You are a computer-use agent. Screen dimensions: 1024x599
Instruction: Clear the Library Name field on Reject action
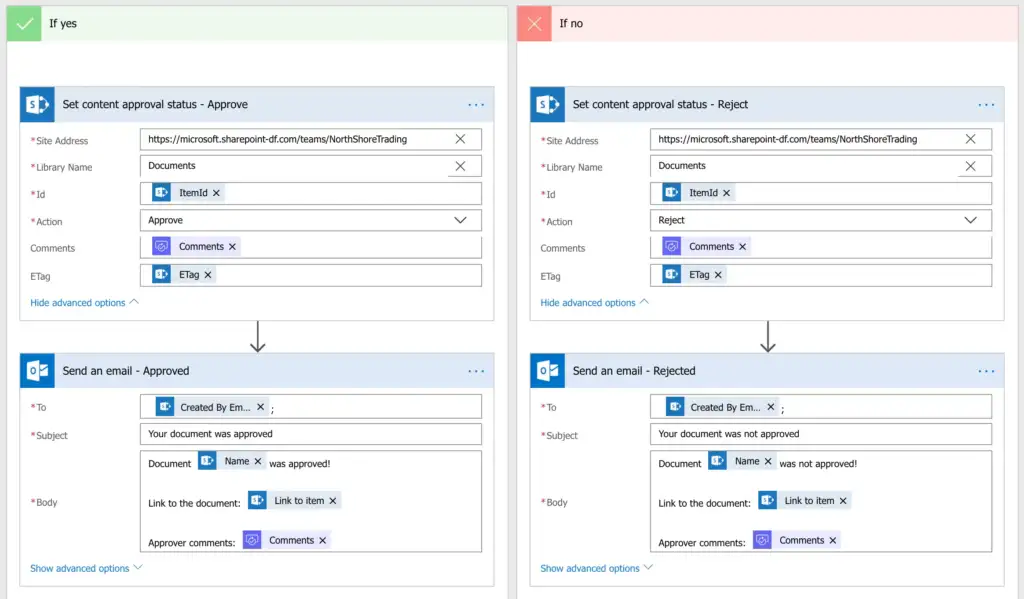(x=971, y=166)
